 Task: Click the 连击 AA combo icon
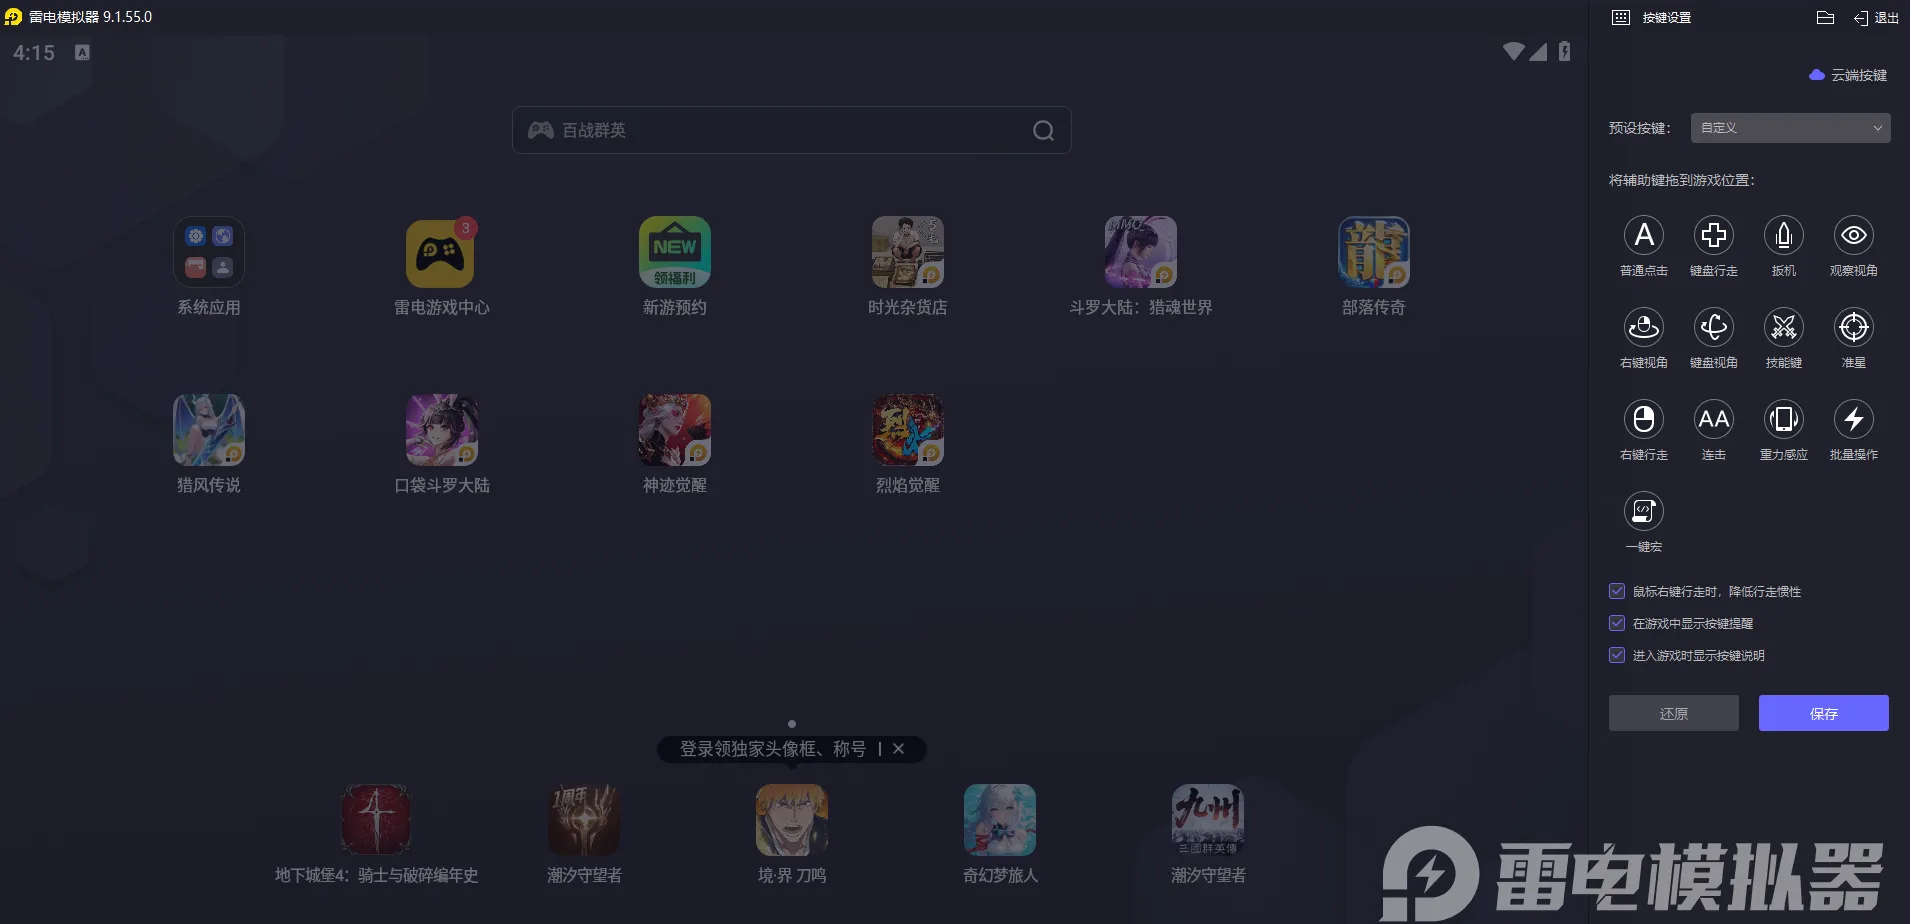(1714, 419)
